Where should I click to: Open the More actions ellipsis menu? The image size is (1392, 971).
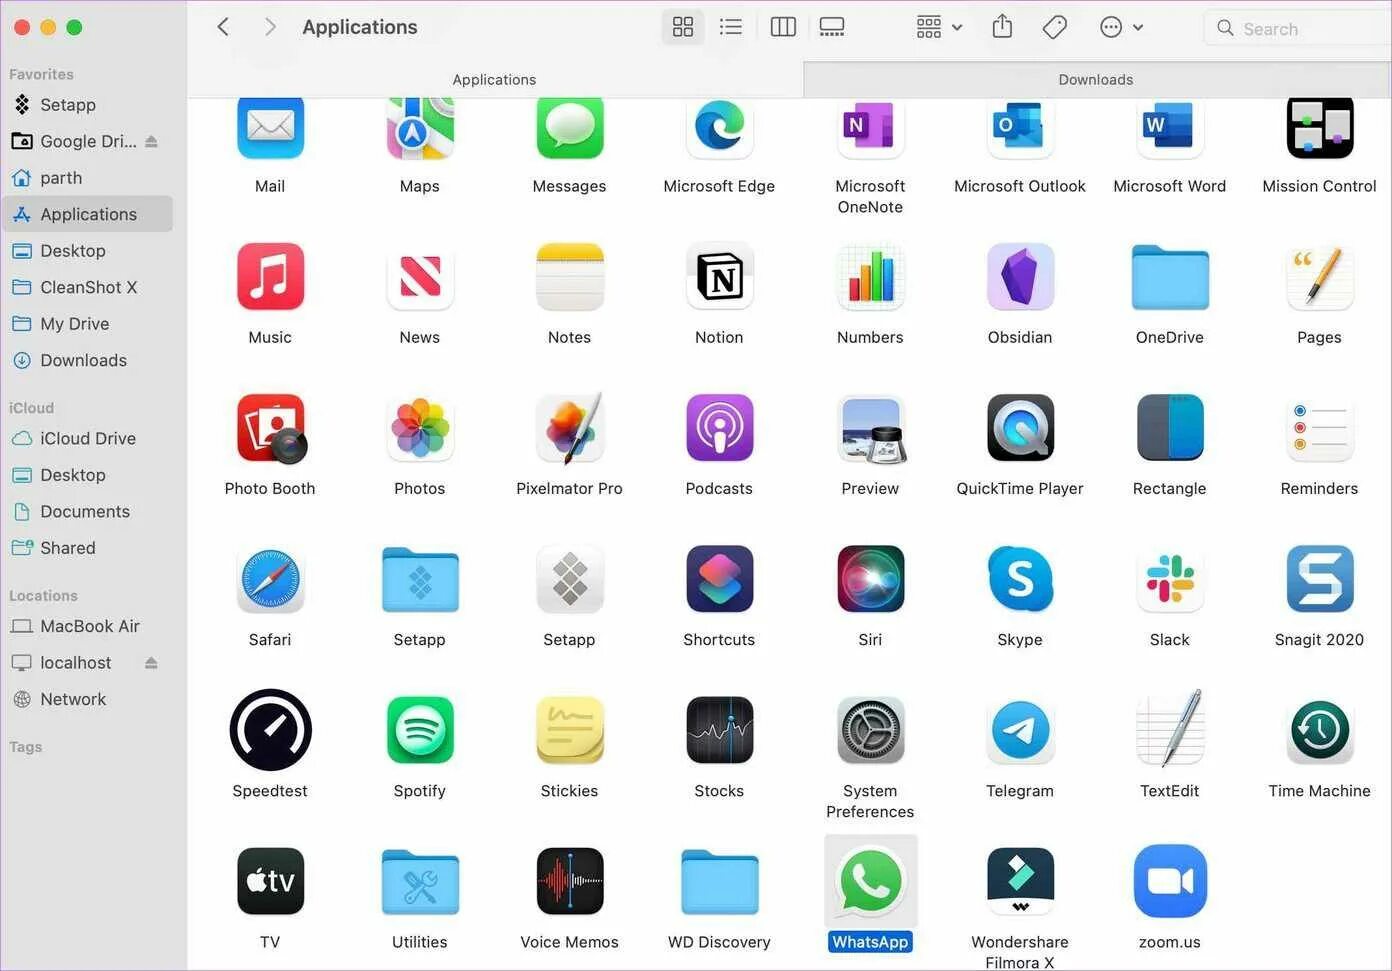click(x=1121, y=27)
